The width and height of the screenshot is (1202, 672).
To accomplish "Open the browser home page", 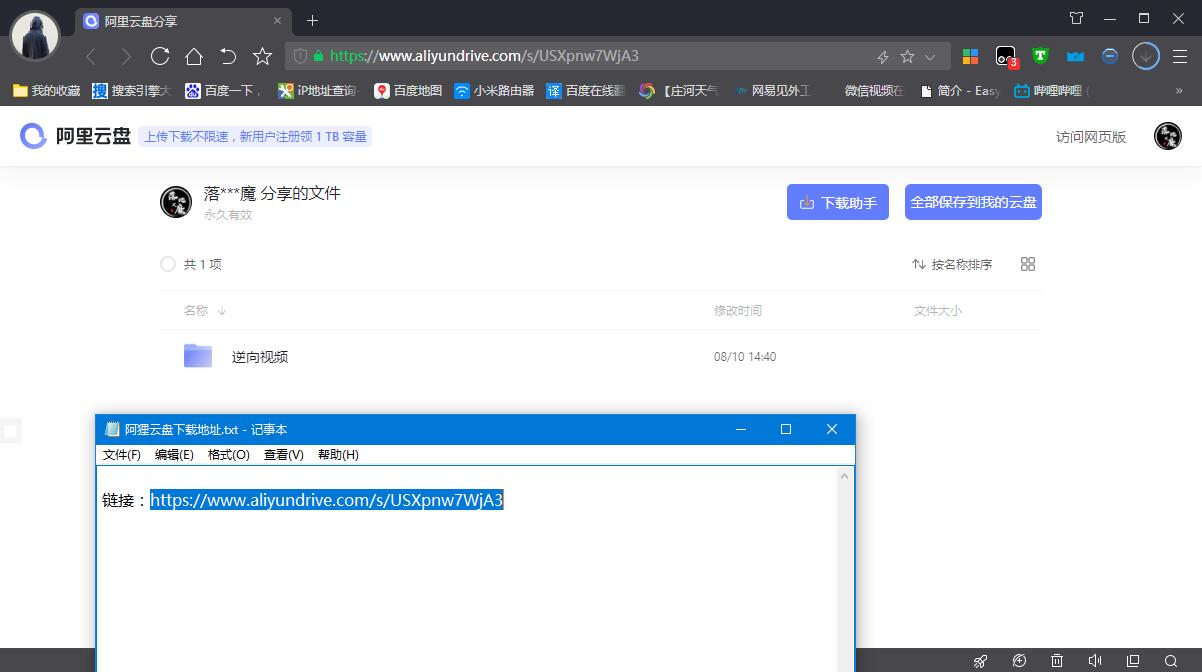I will (194, 56).
